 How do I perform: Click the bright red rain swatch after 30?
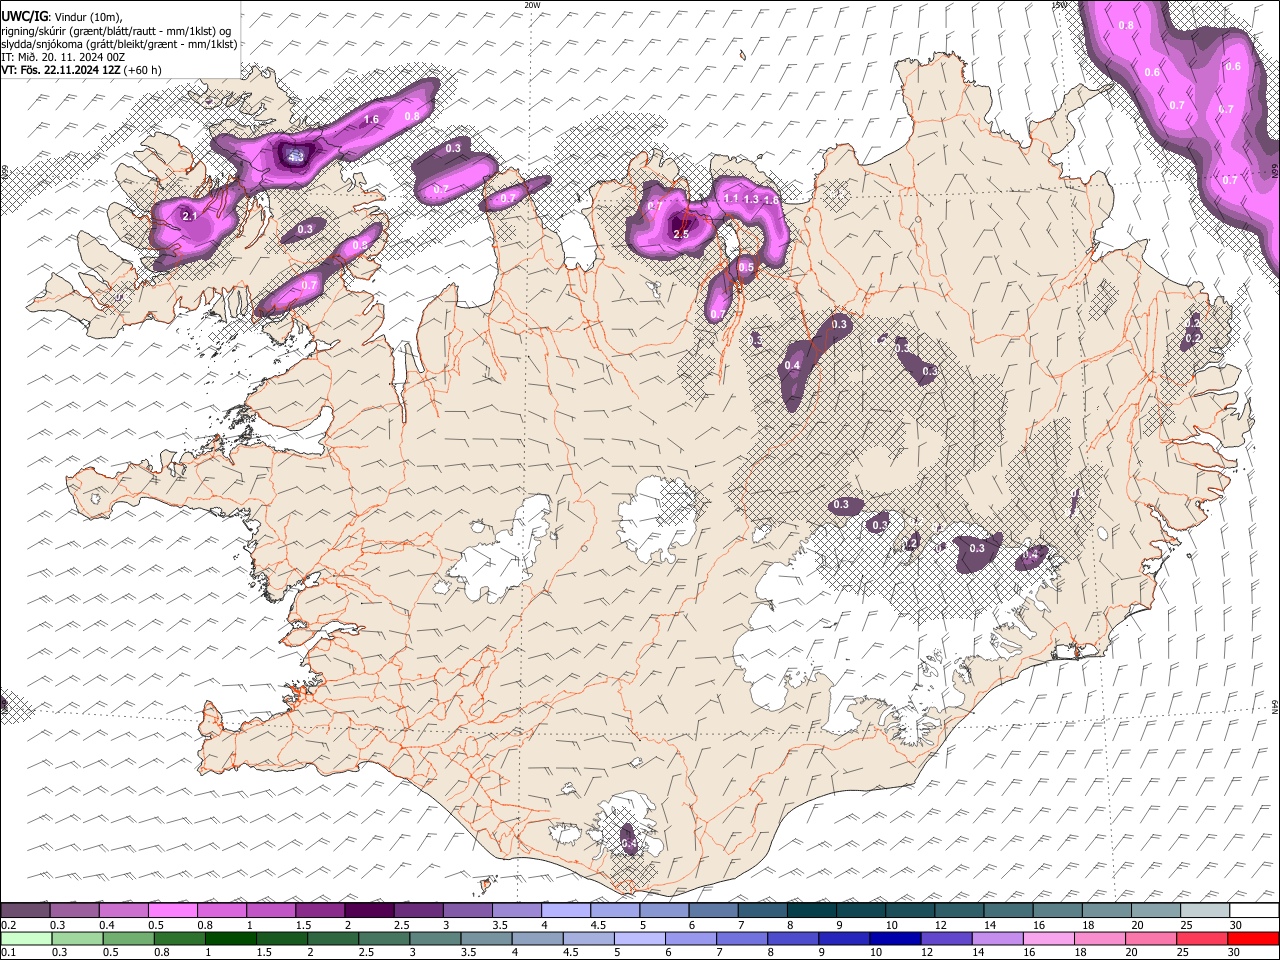1254,938
